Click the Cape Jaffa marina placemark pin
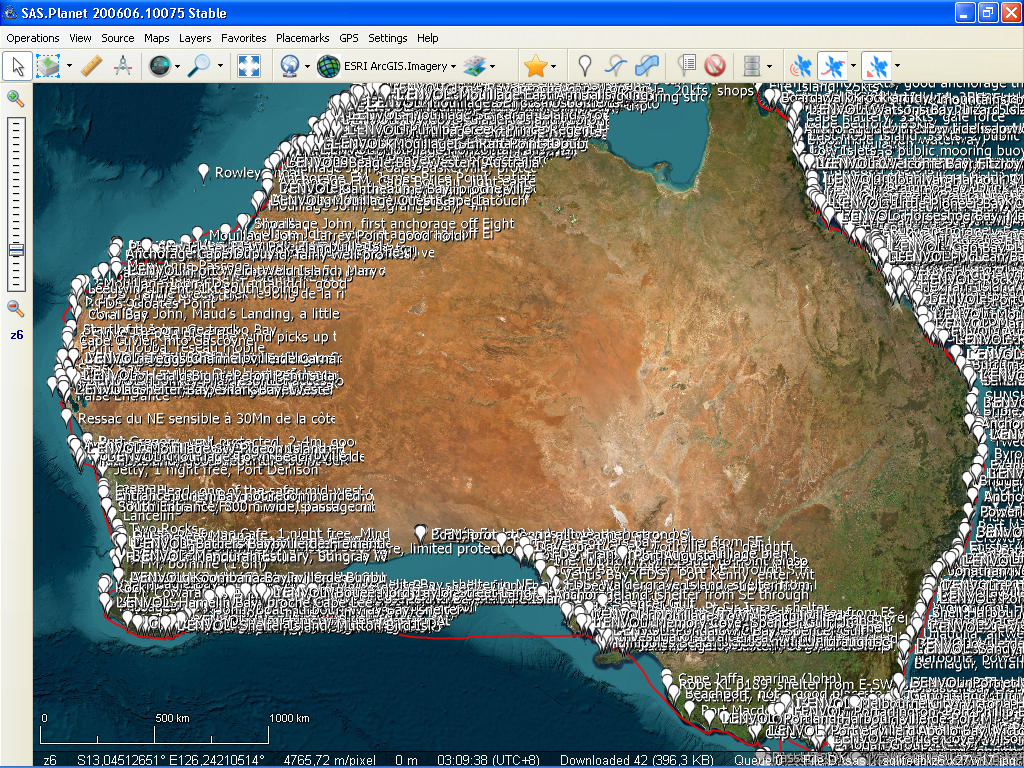 tap(667, 678)
